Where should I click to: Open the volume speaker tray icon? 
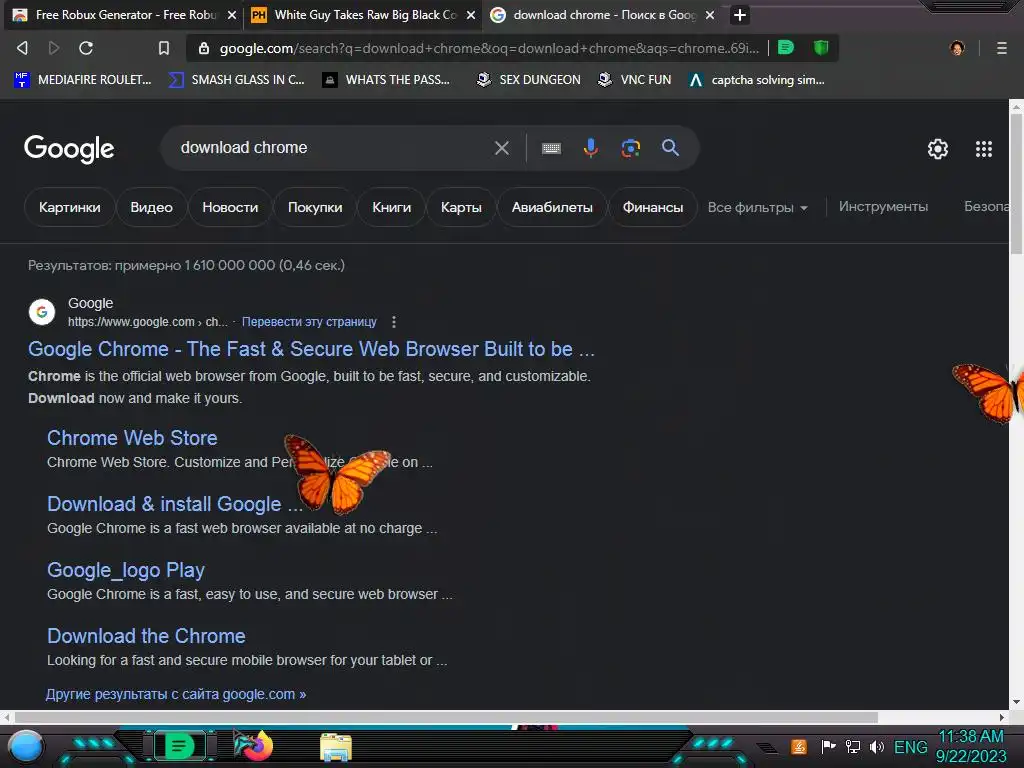(876, 746)
